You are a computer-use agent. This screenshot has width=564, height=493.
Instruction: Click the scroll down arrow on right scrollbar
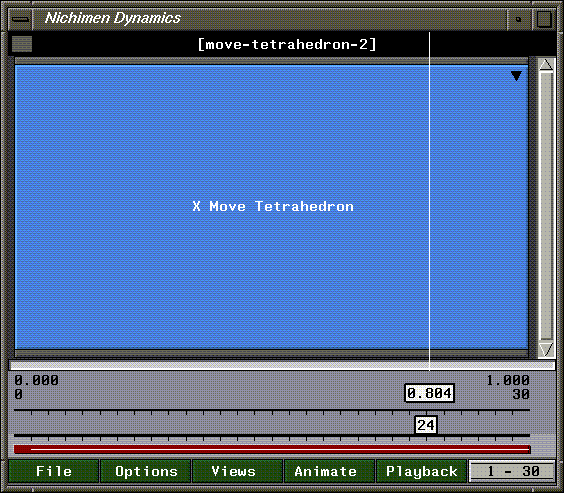tap(546, 349)
